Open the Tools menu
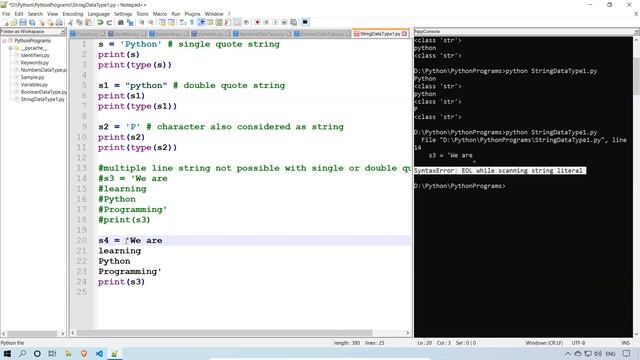 [x=142, y=14]
